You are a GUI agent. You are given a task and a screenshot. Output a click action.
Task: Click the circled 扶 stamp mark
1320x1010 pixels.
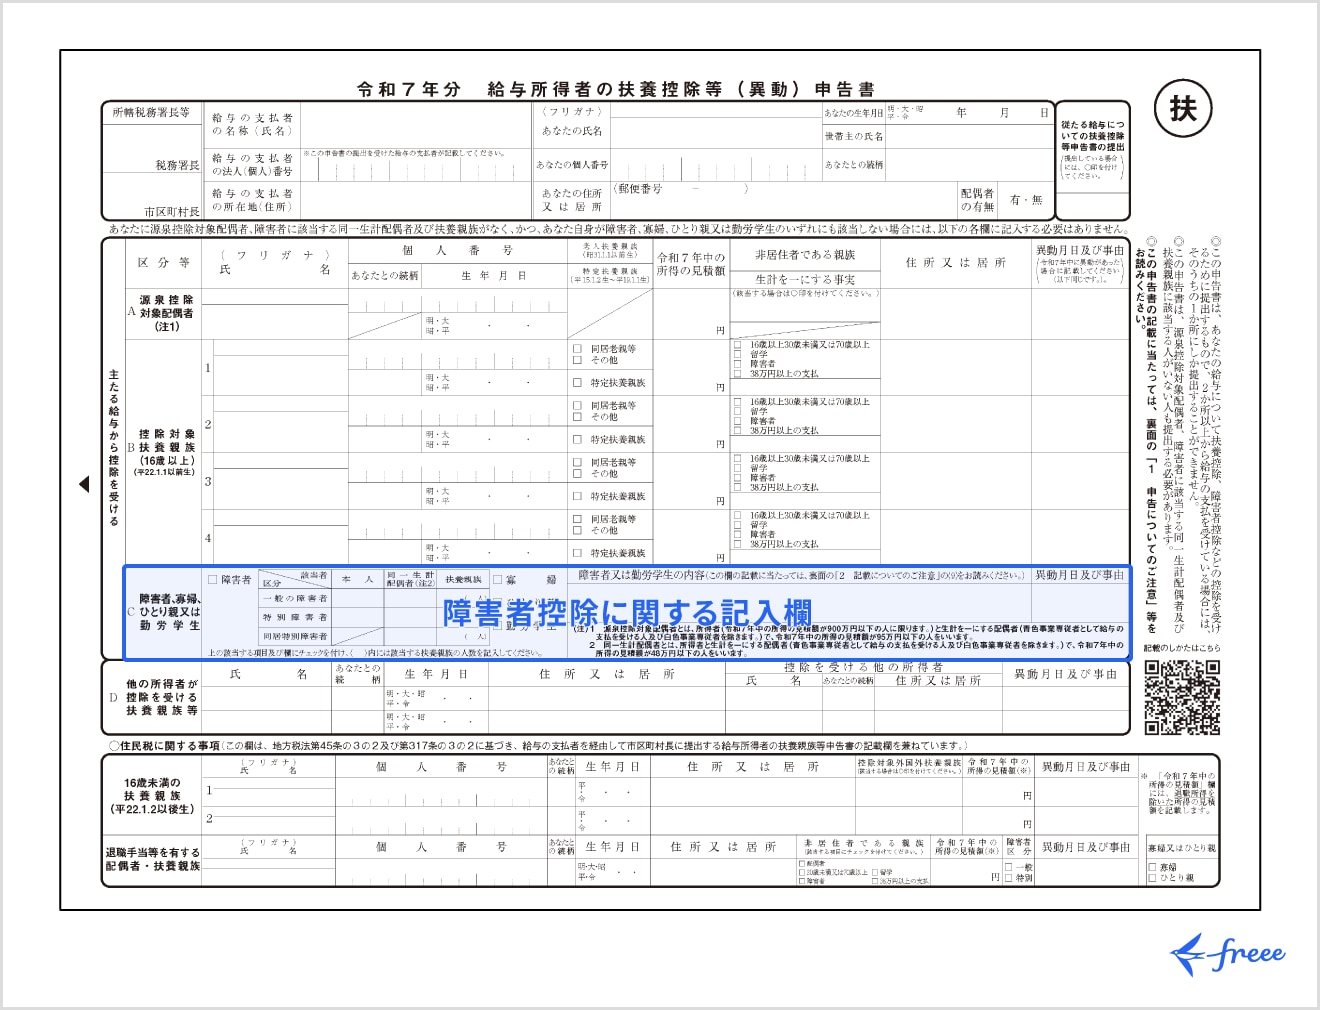(1183, 109)
